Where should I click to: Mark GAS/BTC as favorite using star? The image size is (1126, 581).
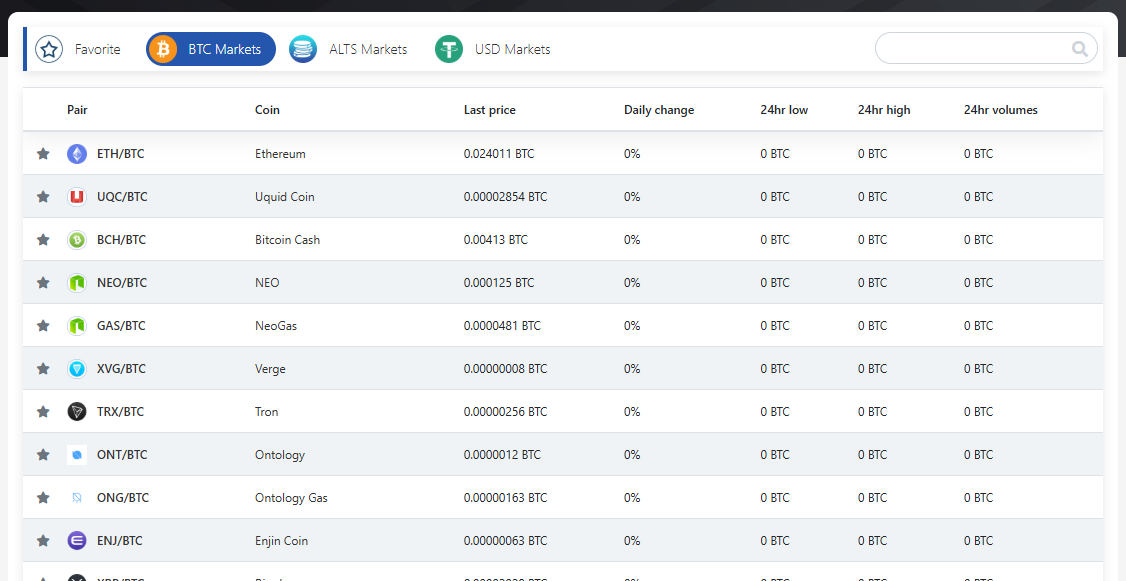(43, 326)
